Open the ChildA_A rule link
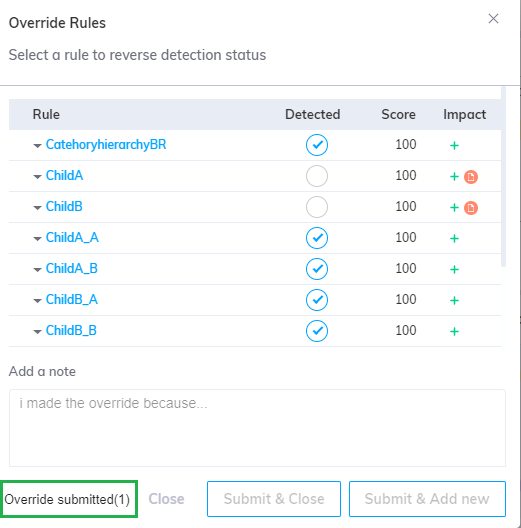Screen dimensions: 521x528 [72, 237]
